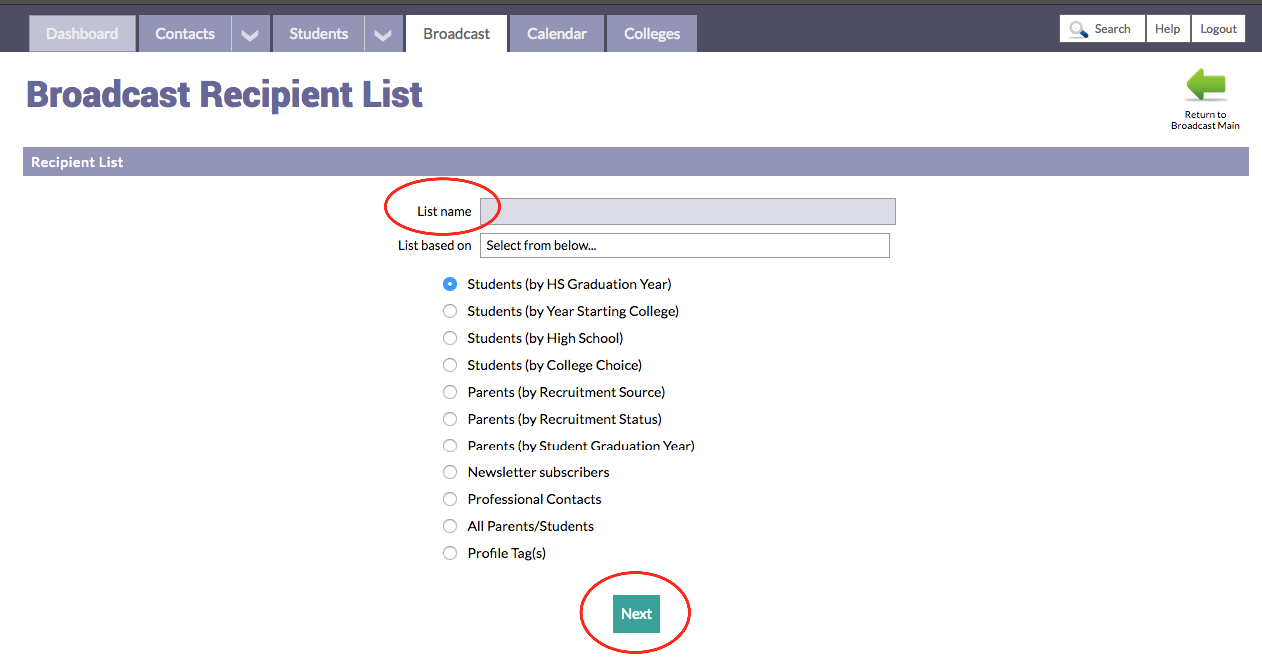Select the Broadcast tab
This screenshot has height=666, width=1262.
456,34
